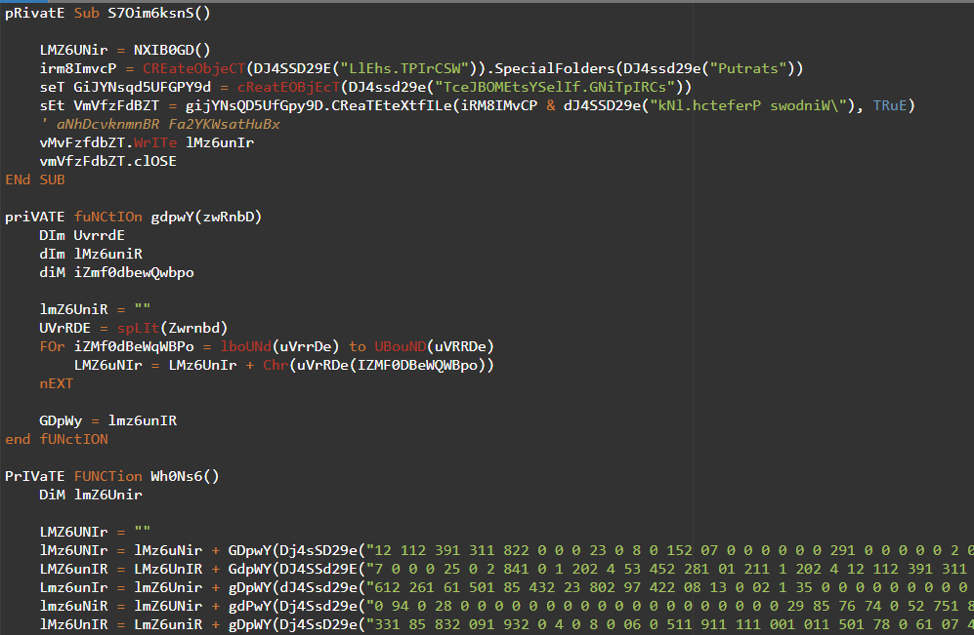Click the string starting "12 112 391
The height and width of the screenshot is (635, 974).
(670, 550)
